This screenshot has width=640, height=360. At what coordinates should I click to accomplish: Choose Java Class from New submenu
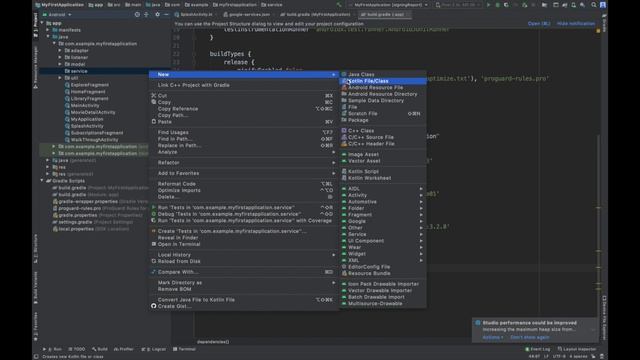pyautogui.click(x=383, y=74)
